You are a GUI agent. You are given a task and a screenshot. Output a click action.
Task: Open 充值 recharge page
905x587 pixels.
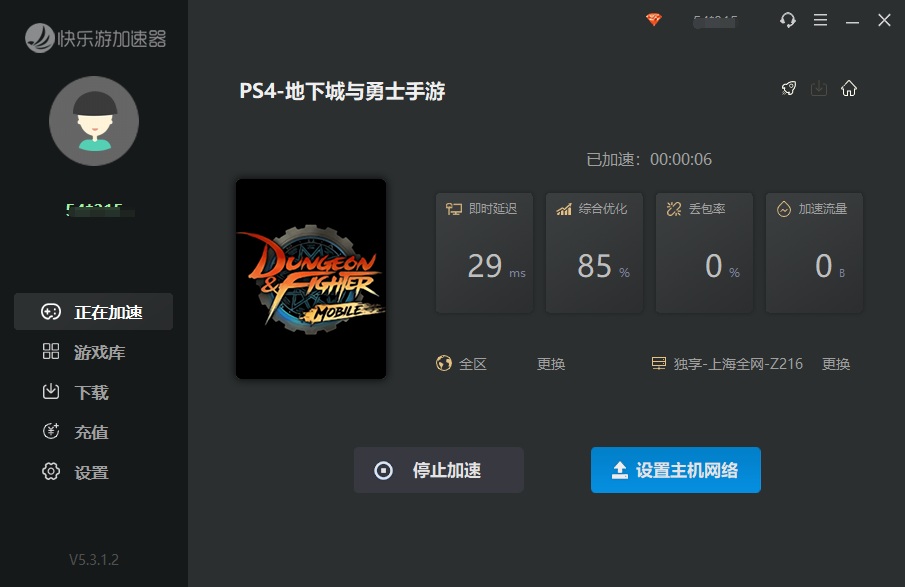(94, 432)
